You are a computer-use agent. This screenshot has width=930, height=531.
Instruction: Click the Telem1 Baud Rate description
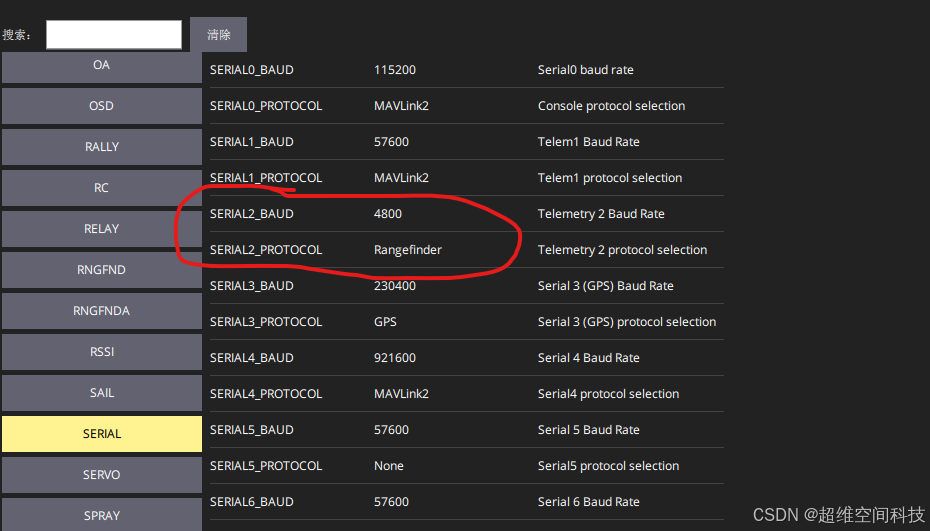(588, 142)
